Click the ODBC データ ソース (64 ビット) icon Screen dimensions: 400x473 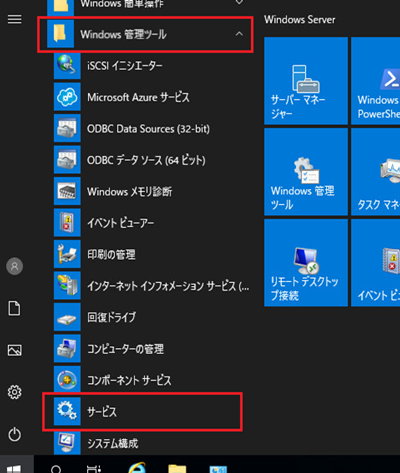click(x=67, y=159)
